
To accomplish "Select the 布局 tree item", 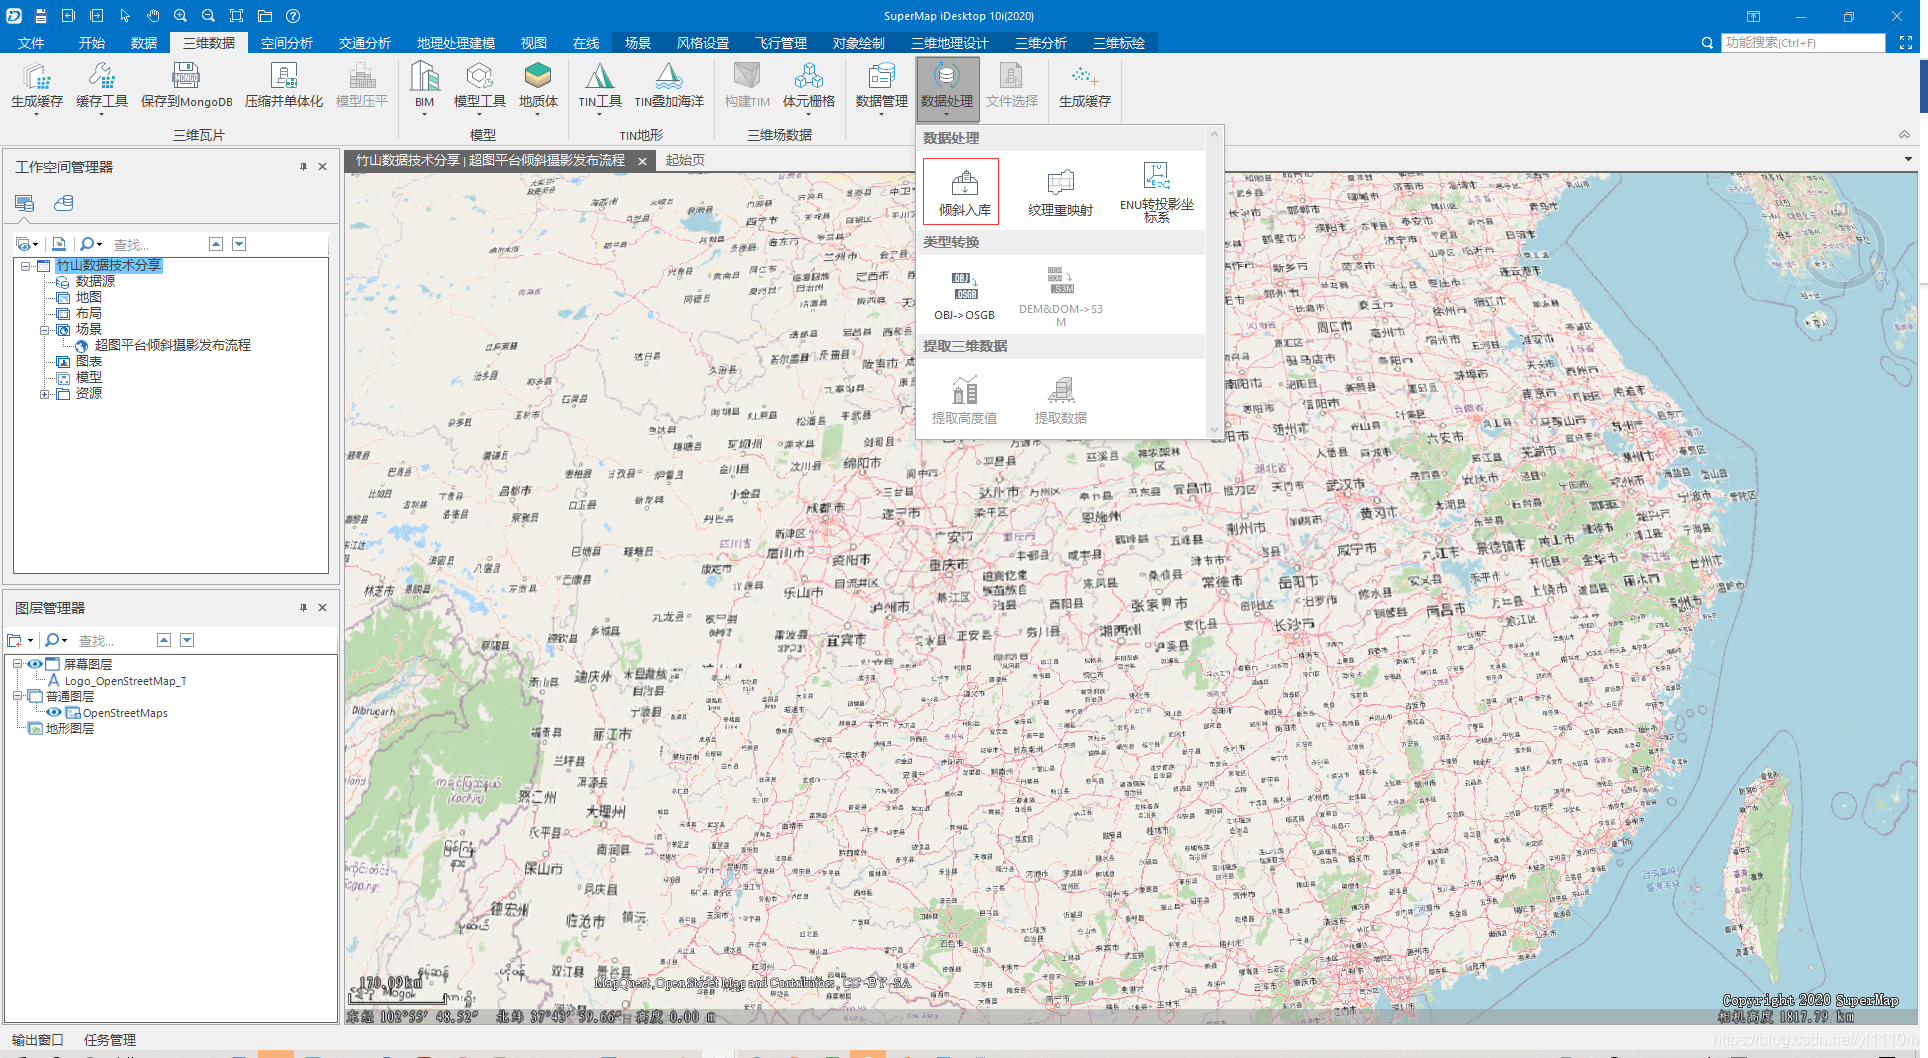I will [88, 314].
